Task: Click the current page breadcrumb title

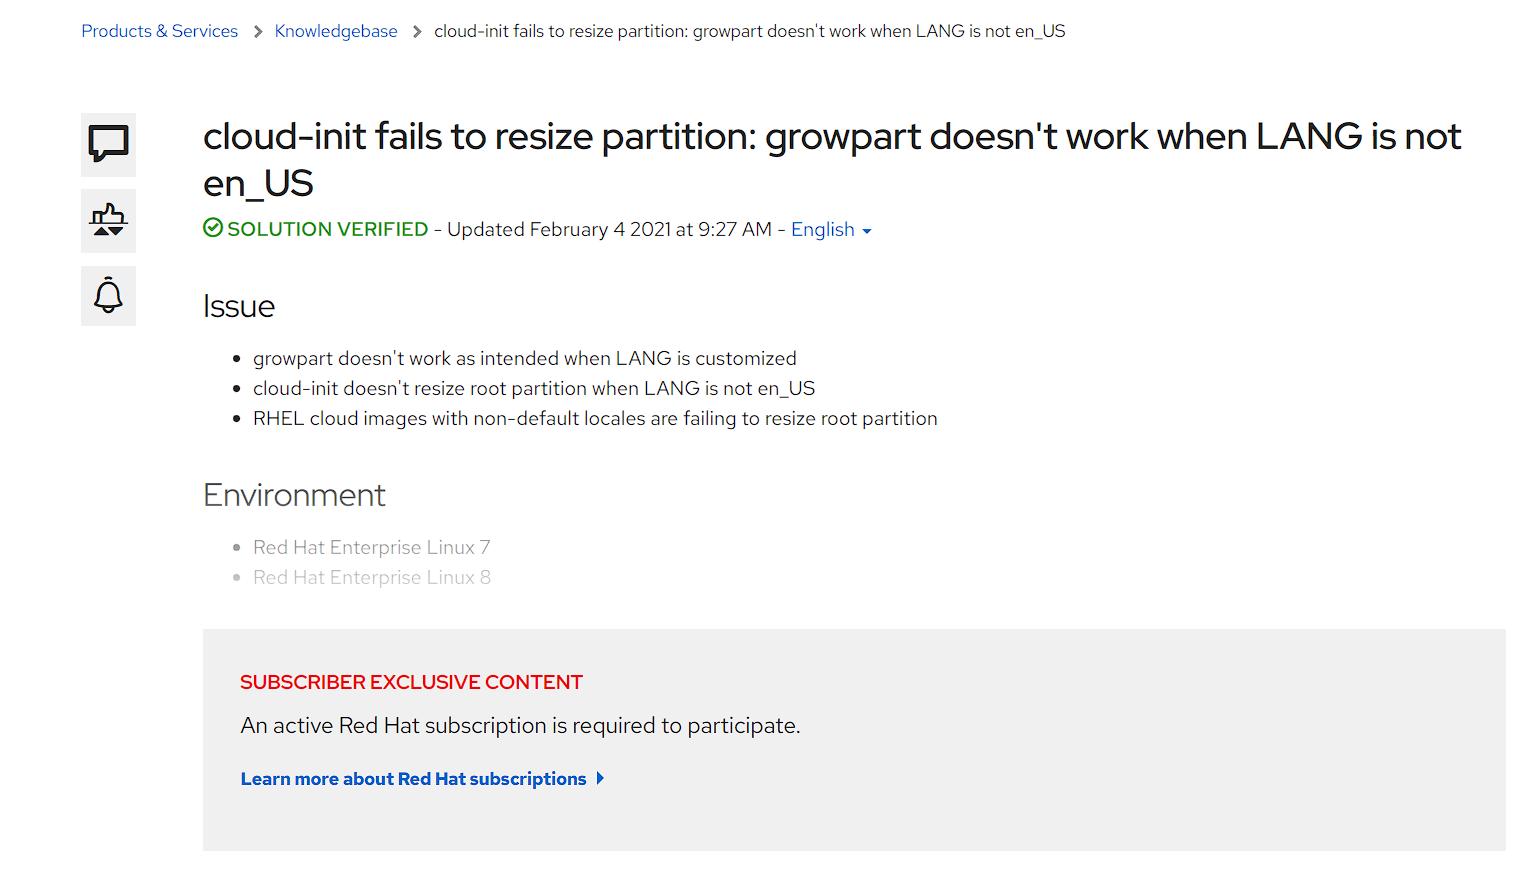Action: point(749,32)
